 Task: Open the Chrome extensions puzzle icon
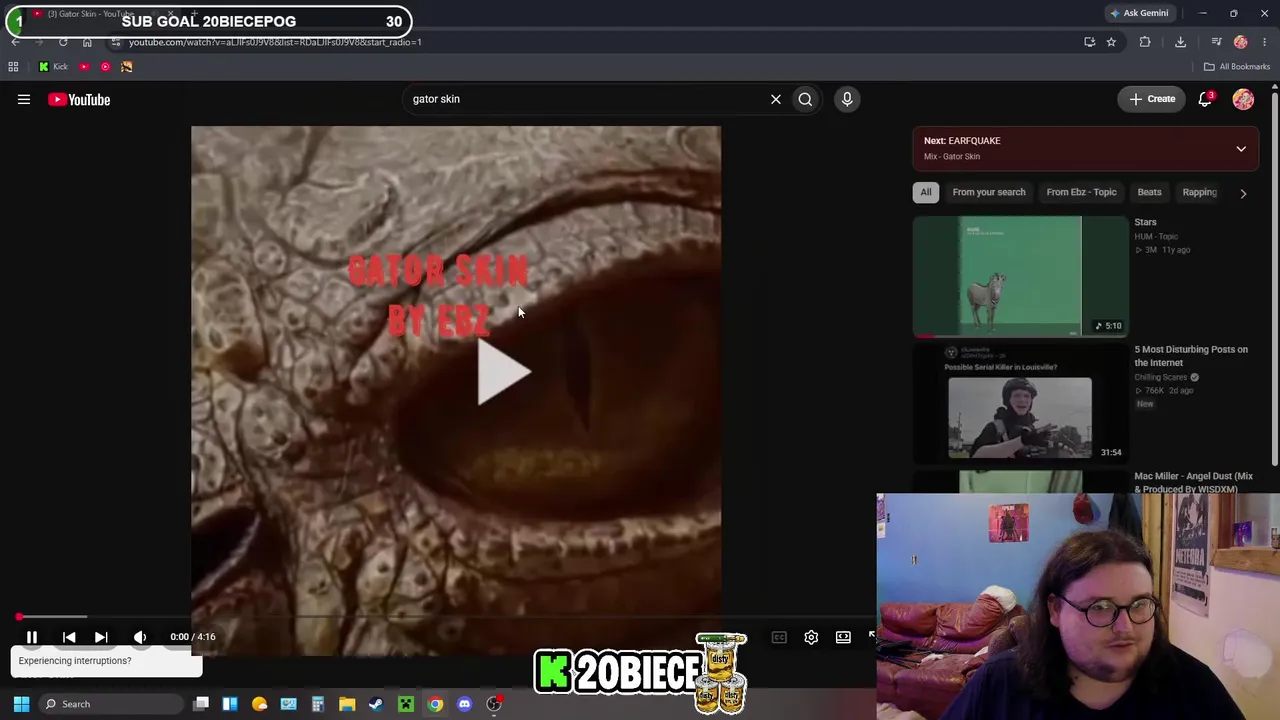click(x=1145, y=42)
